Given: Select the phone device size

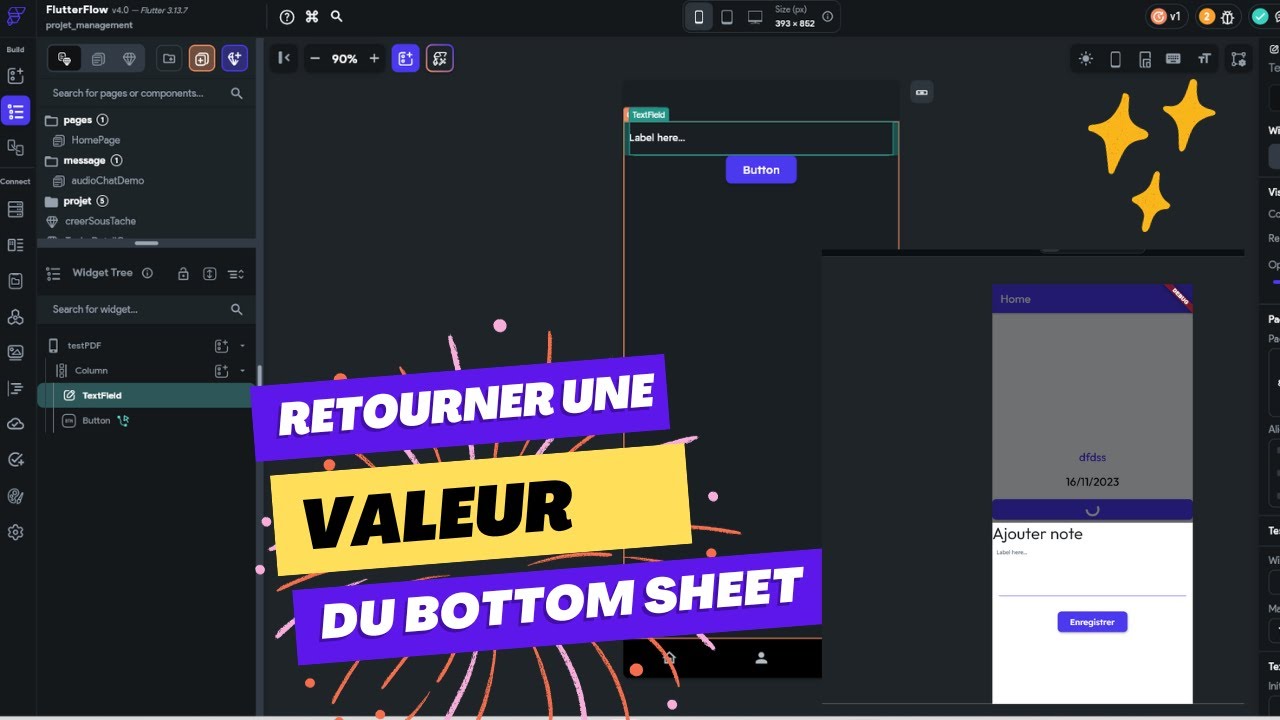Looking at the screenshot, I should [x=699, y=17].
